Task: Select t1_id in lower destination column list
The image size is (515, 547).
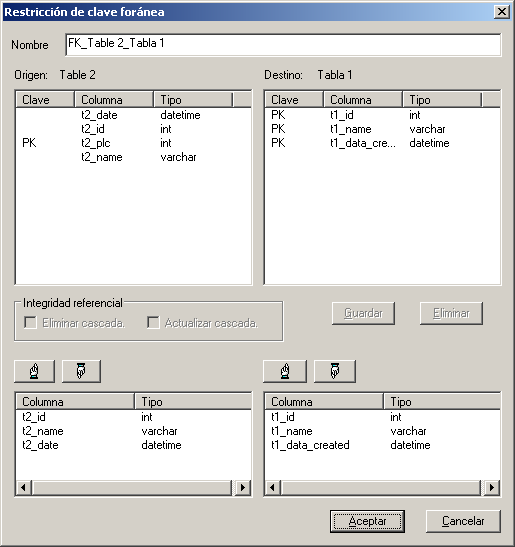Action: pos(382,417)
